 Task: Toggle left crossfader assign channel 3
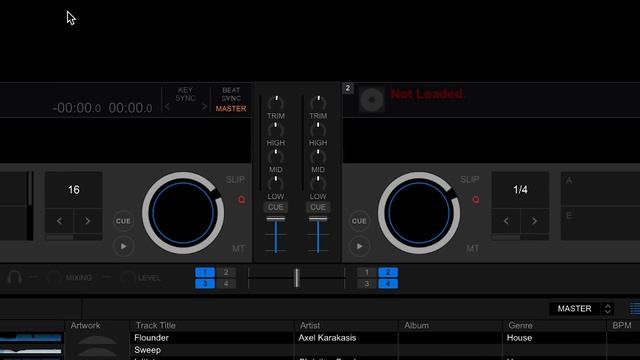pos(205,284)
